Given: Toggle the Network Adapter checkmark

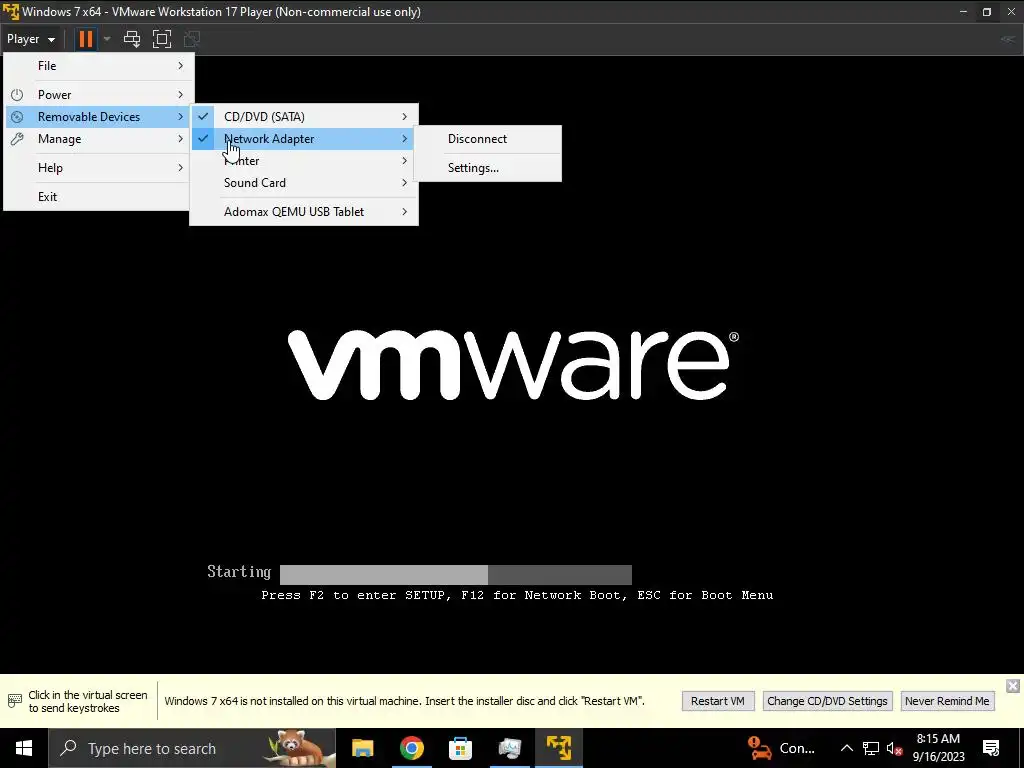Looking at the screenshot, I should (x=203, y=138).
